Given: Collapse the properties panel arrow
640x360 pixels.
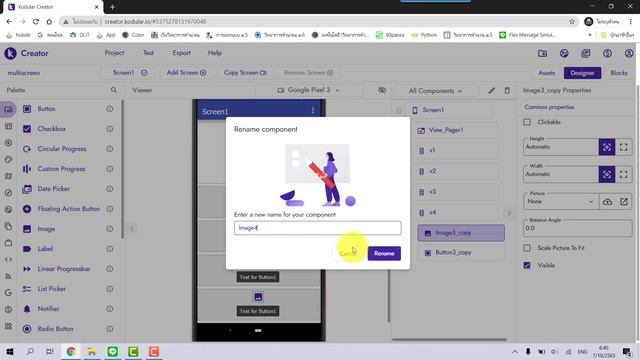Looking at the screenshot, I should click(509, 213).
